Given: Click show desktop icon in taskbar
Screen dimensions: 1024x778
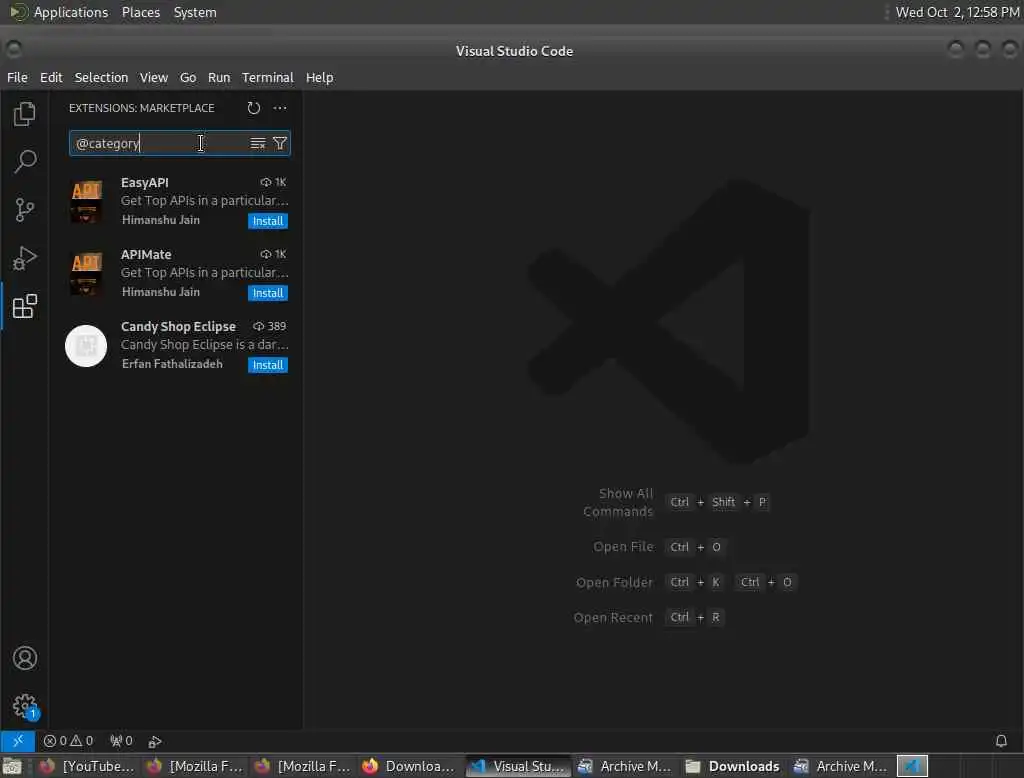Looking at the screenshot, I should (12, 766).
